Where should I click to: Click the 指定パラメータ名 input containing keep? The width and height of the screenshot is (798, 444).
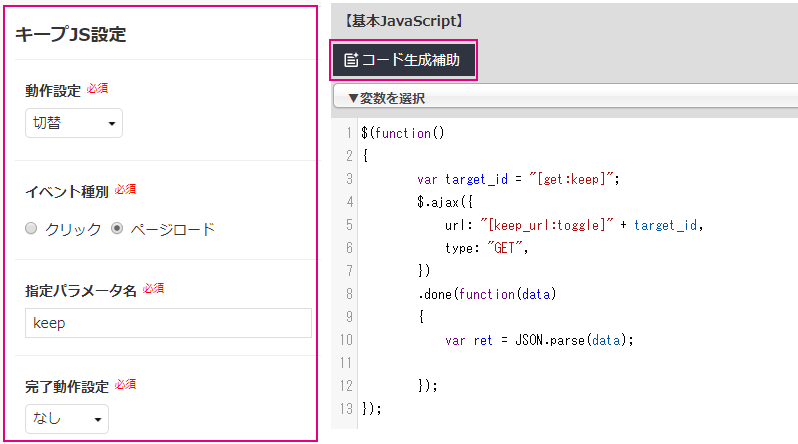(x=168, y=323)
